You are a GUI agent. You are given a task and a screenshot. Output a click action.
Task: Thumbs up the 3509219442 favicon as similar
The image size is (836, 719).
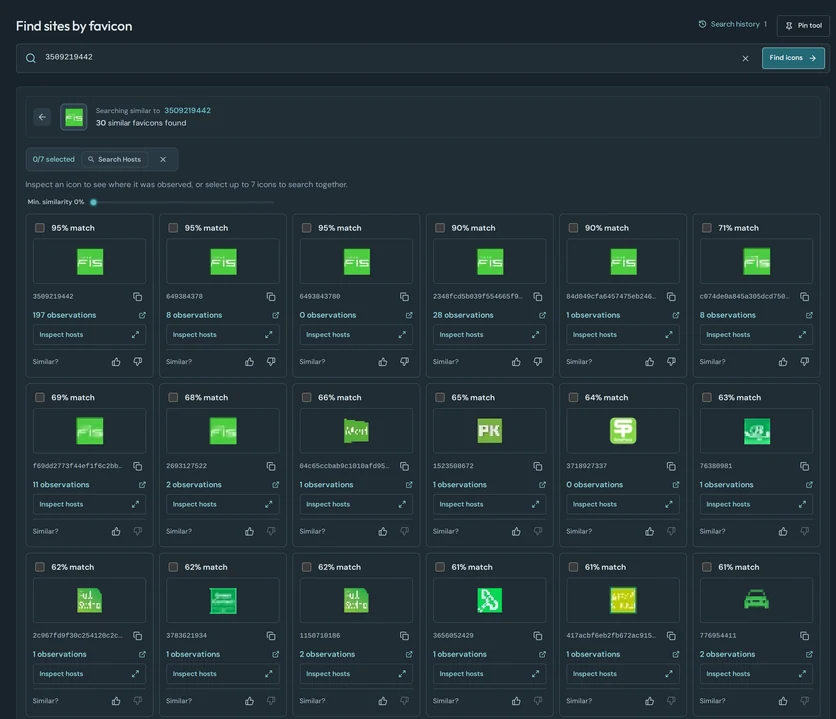(116, 362)
